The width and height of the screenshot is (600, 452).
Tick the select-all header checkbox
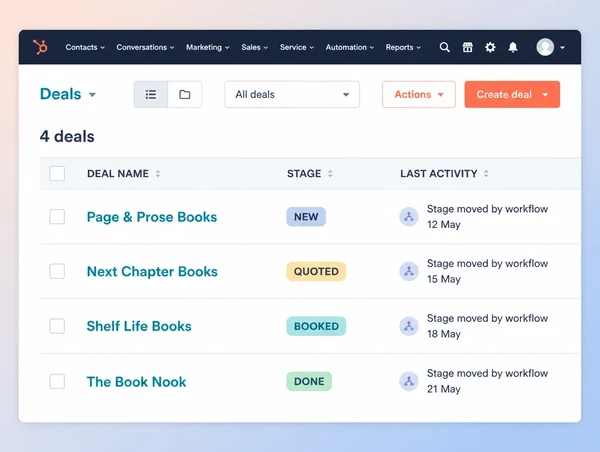click(57, 174)
